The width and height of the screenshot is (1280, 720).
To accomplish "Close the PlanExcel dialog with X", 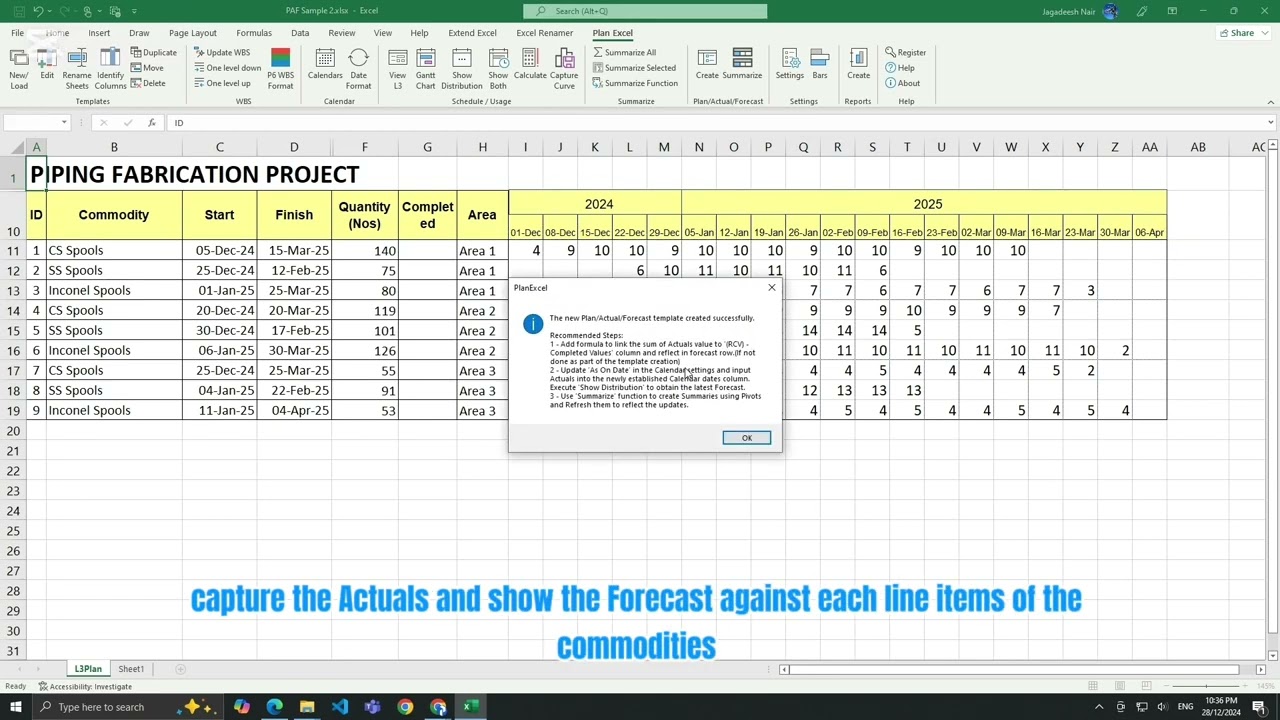I will coord(771,288).
